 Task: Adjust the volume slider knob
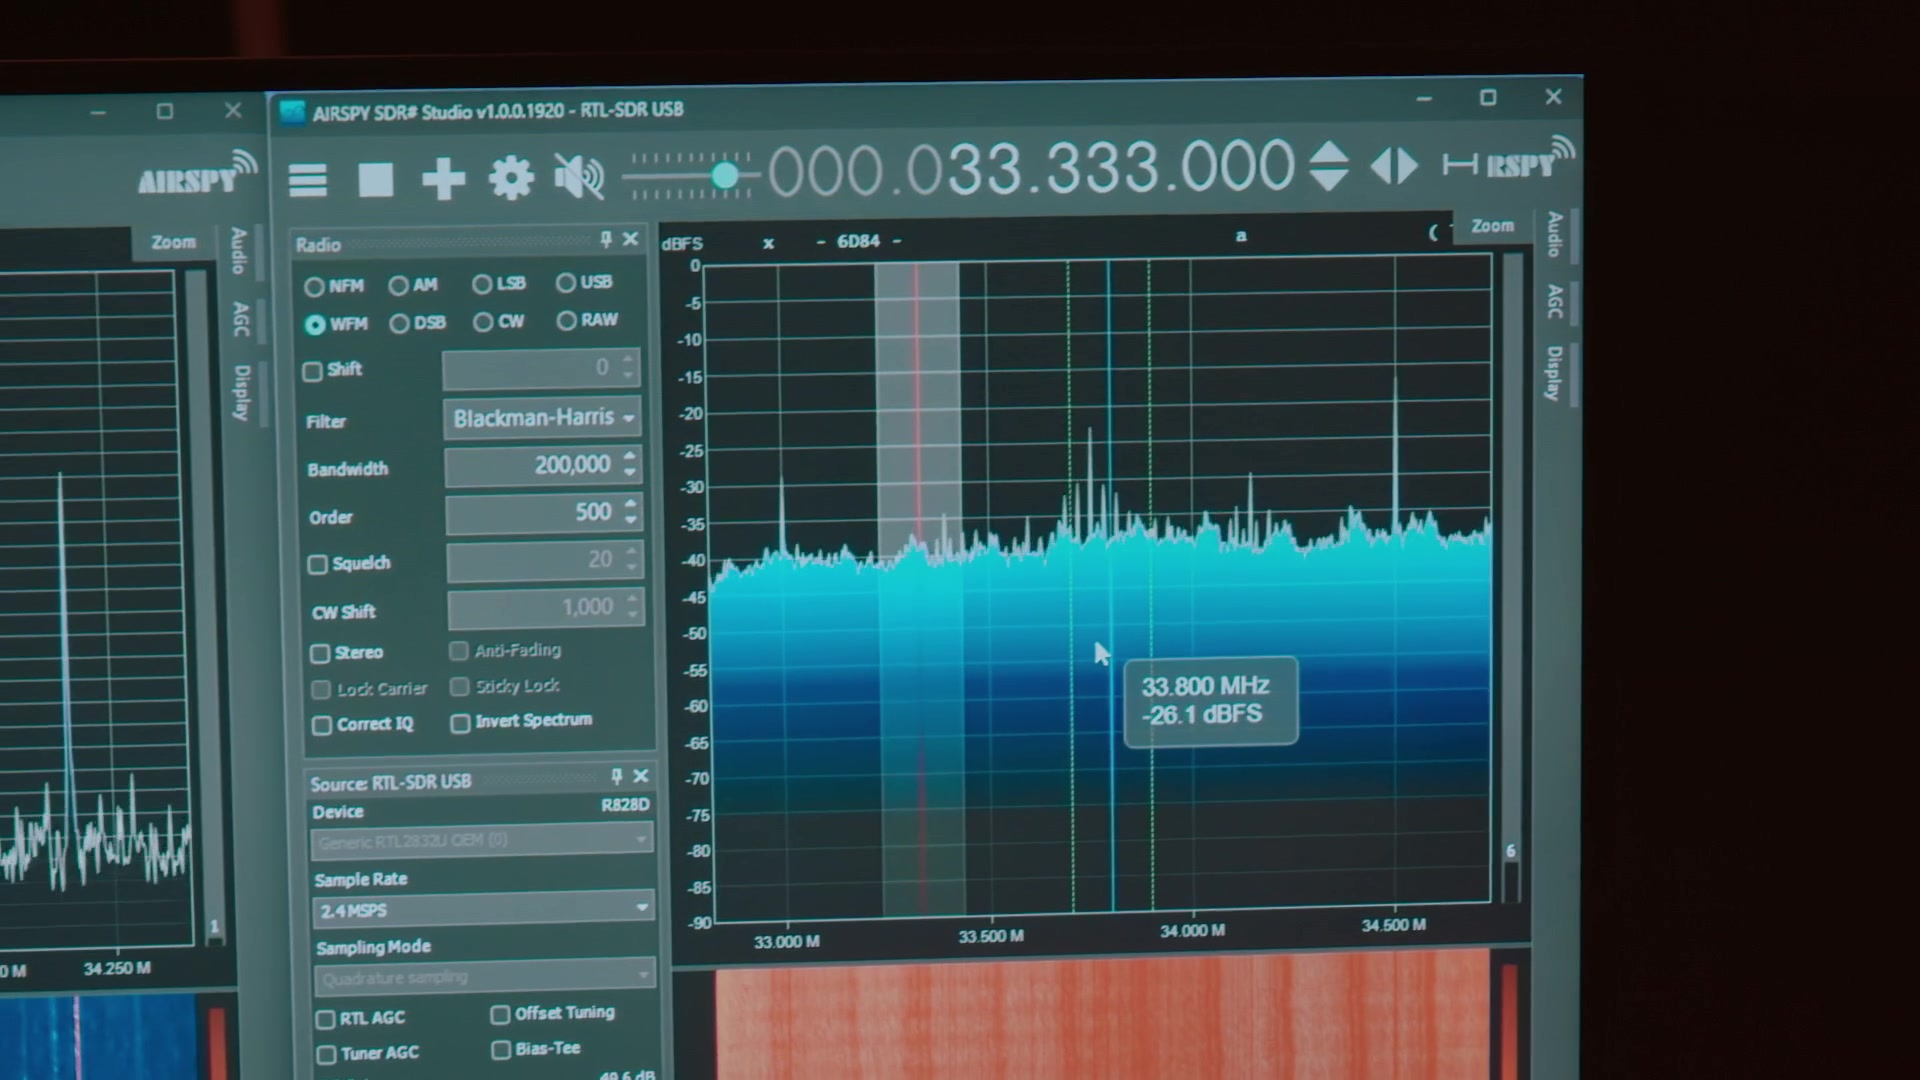click(725, 177)
